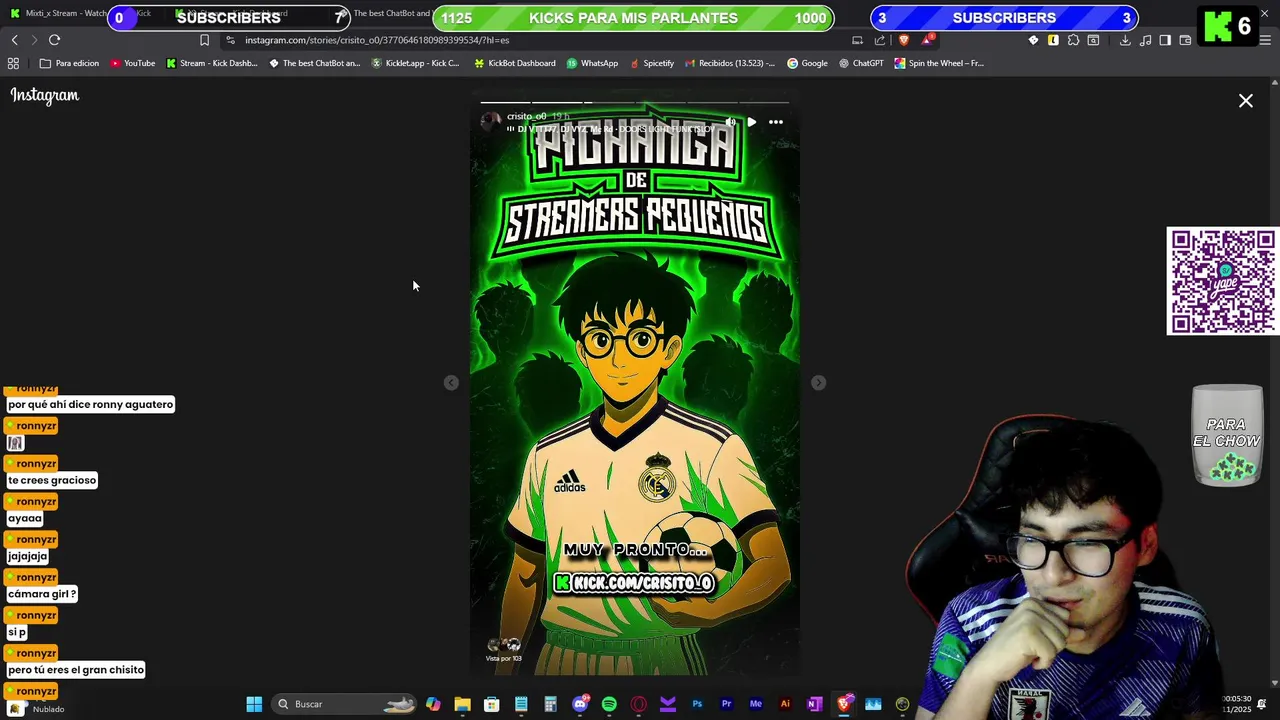Reload the page
The image size is (1280, 720).
tap(54, 40)
